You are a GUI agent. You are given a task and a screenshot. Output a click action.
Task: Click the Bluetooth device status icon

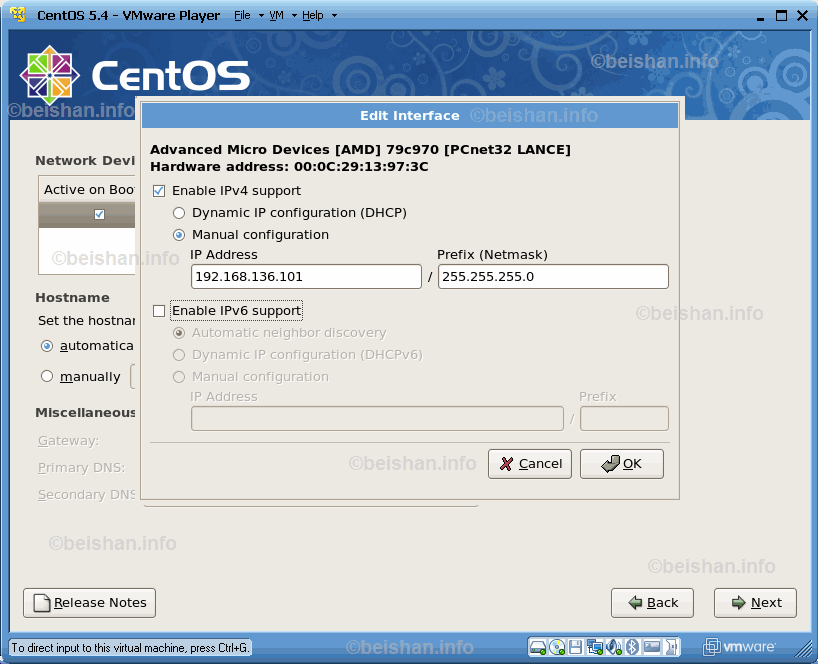point(633,647)
